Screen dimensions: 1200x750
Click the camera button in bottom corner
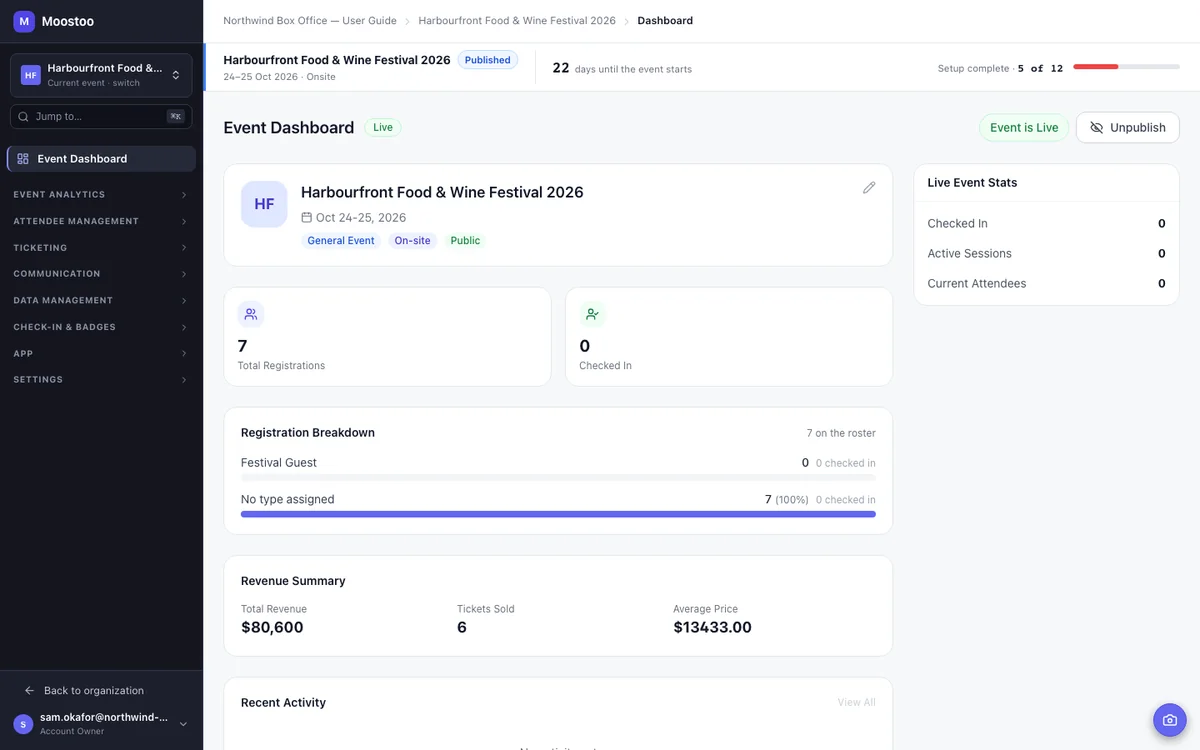1169,720
